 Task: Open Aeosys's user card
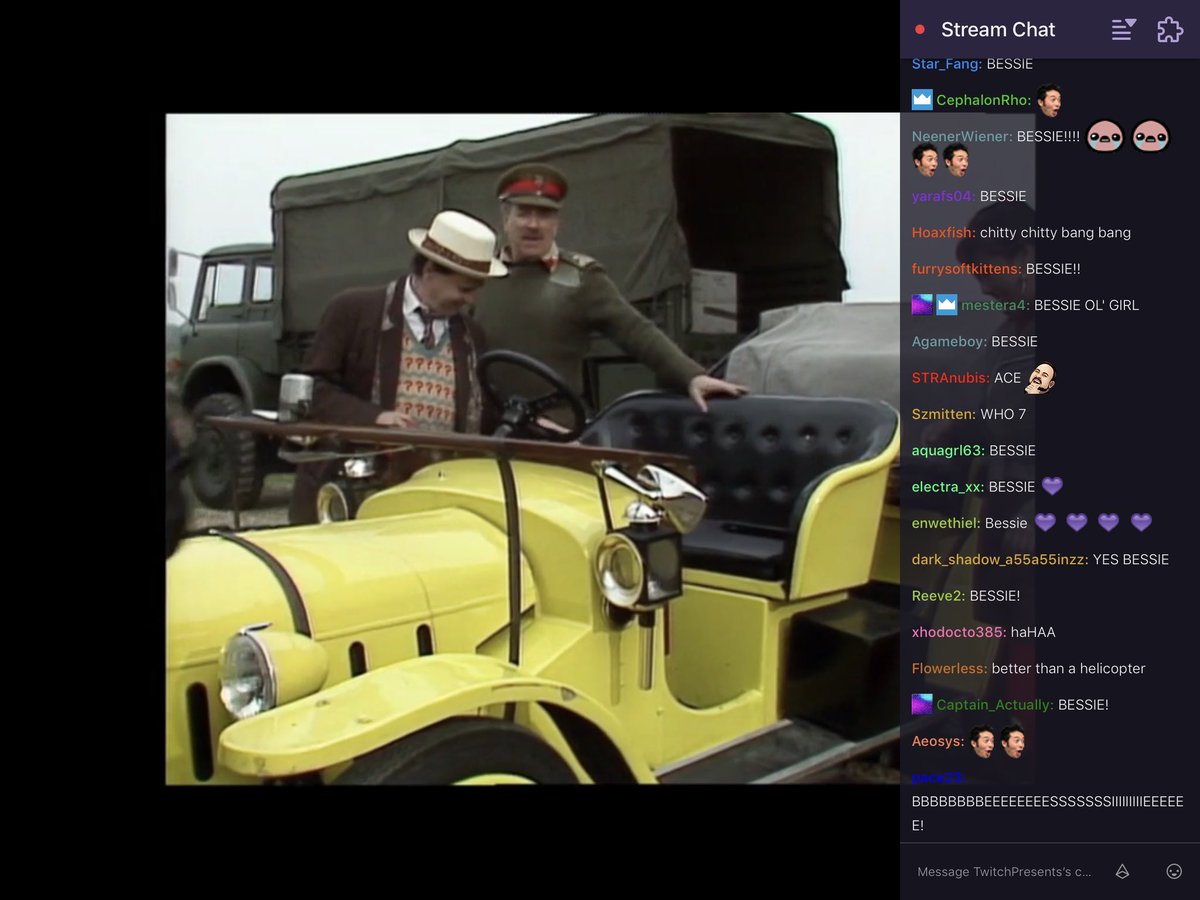938,741
